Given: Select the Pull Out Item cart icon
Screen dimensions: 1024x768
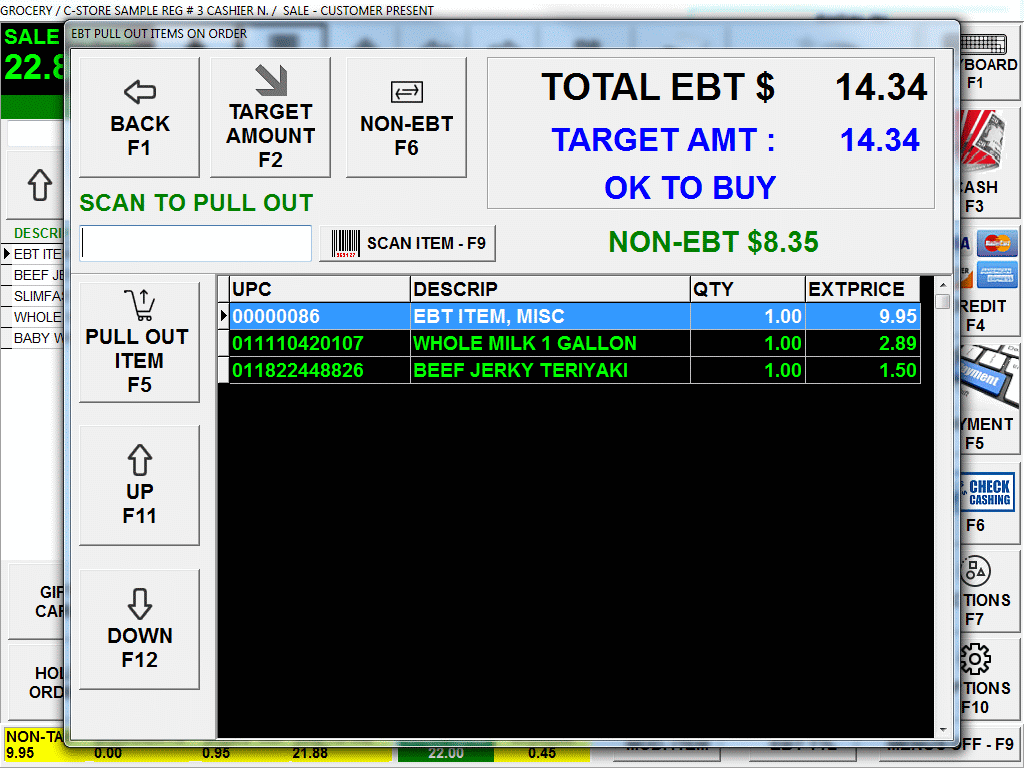Looking at the screenshot, I should (x=139, y=305).
